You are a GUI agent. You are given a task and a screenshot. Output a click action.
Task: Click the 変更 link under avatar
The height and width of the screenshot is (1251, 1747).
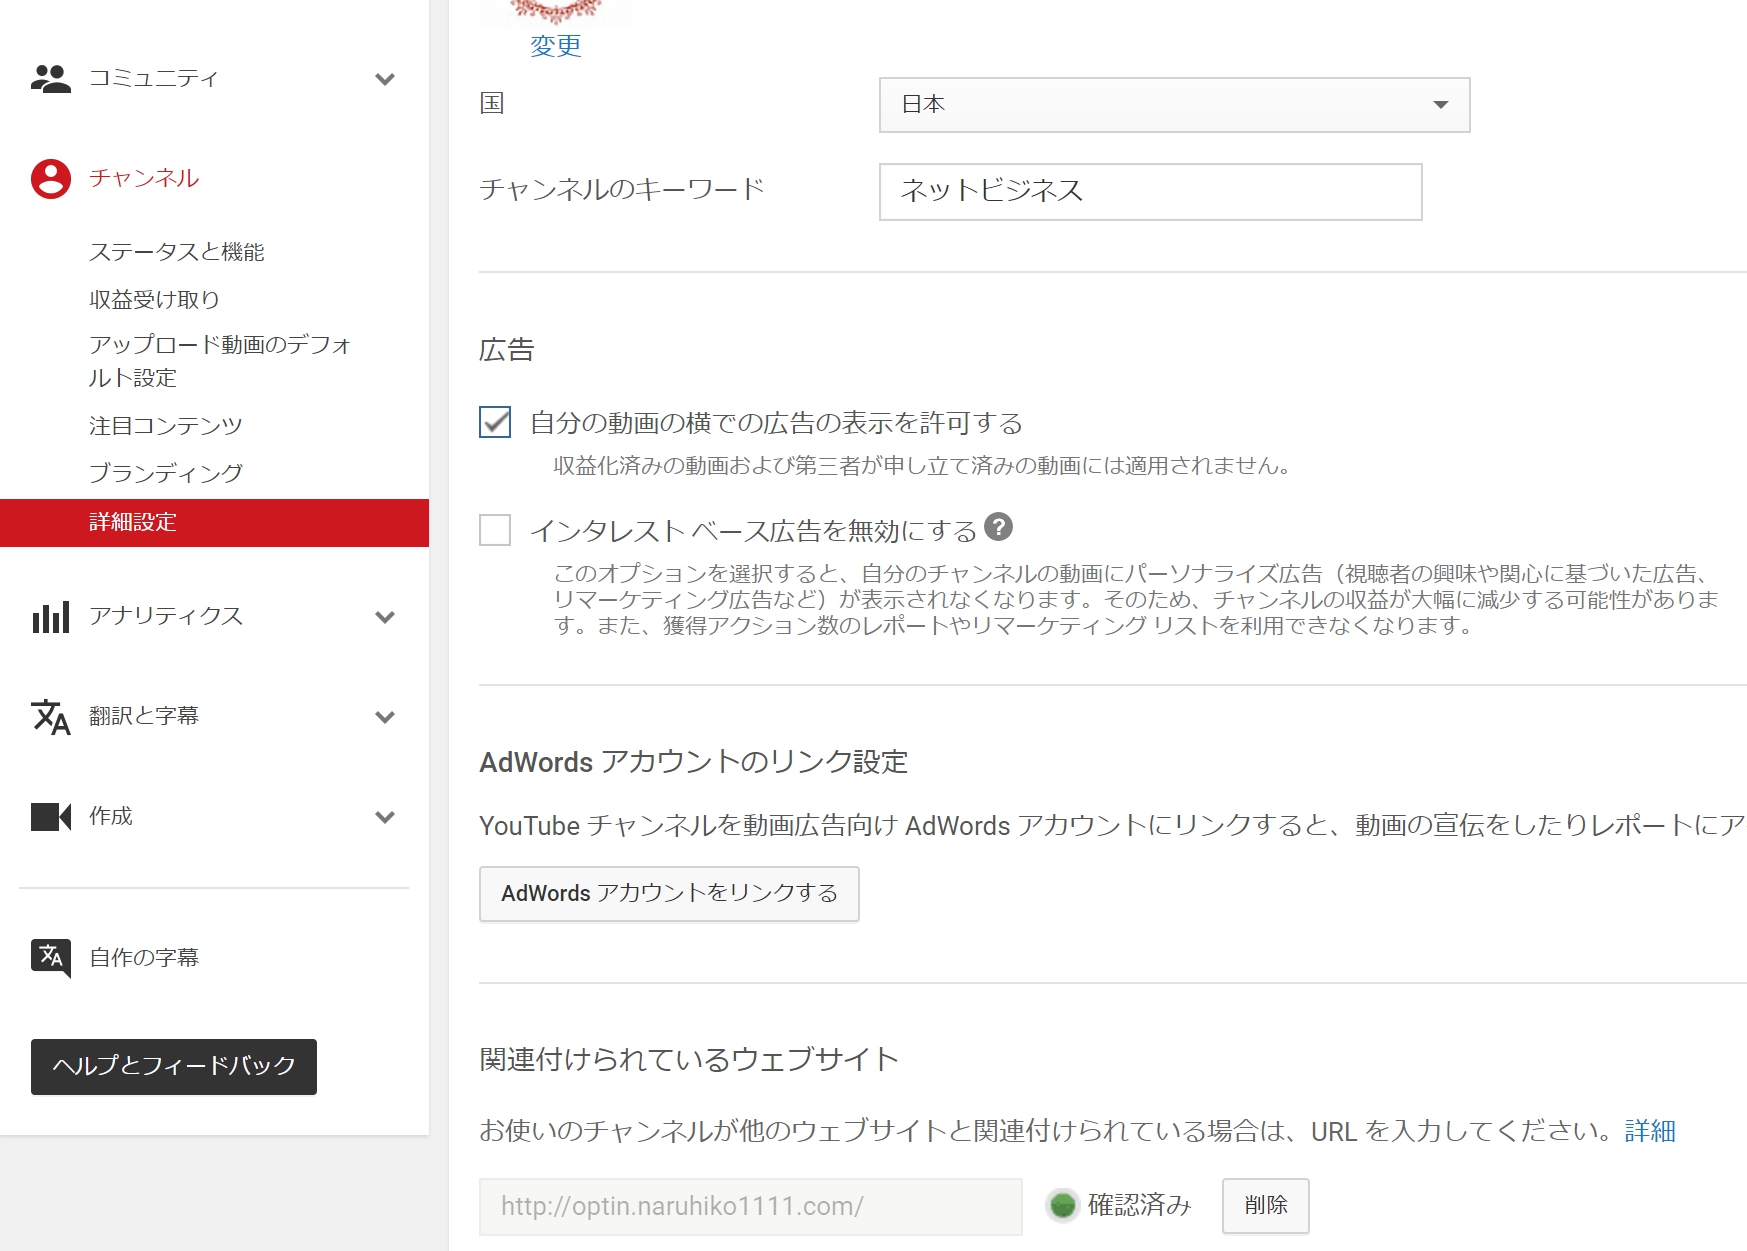[x=556, y=46]
